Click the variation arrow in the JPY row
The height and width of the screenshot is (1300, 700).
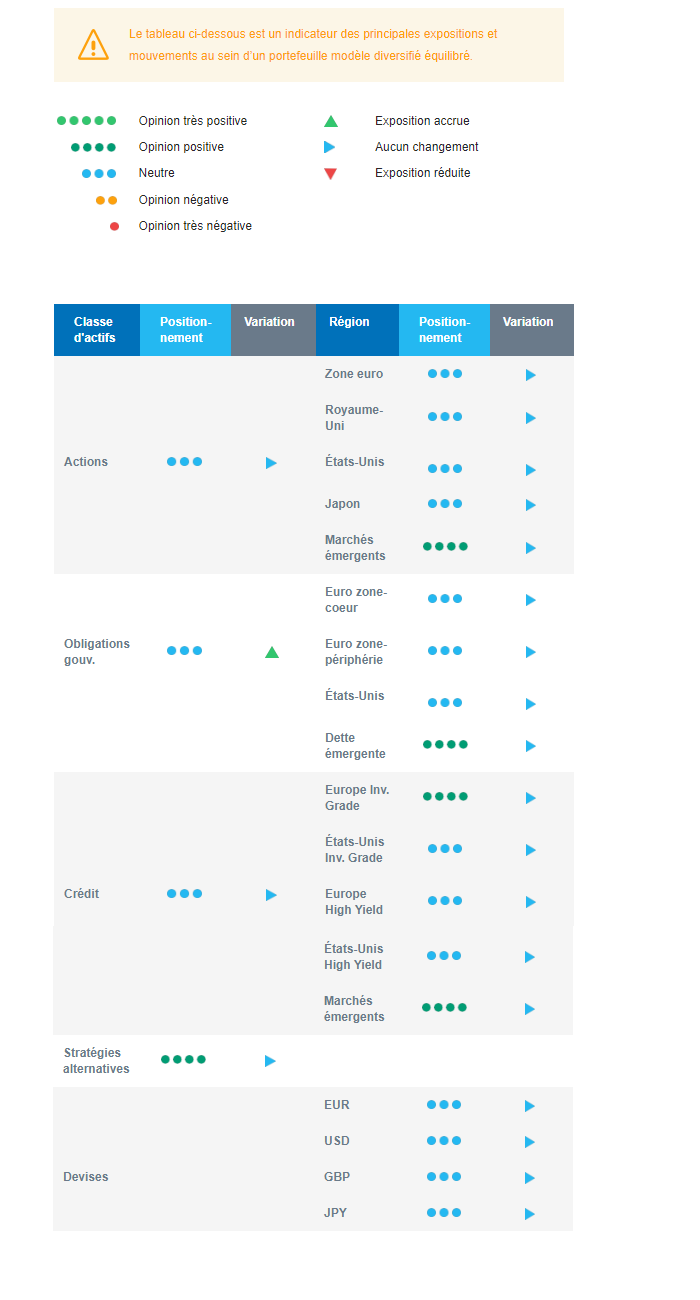pos(530,1214)
